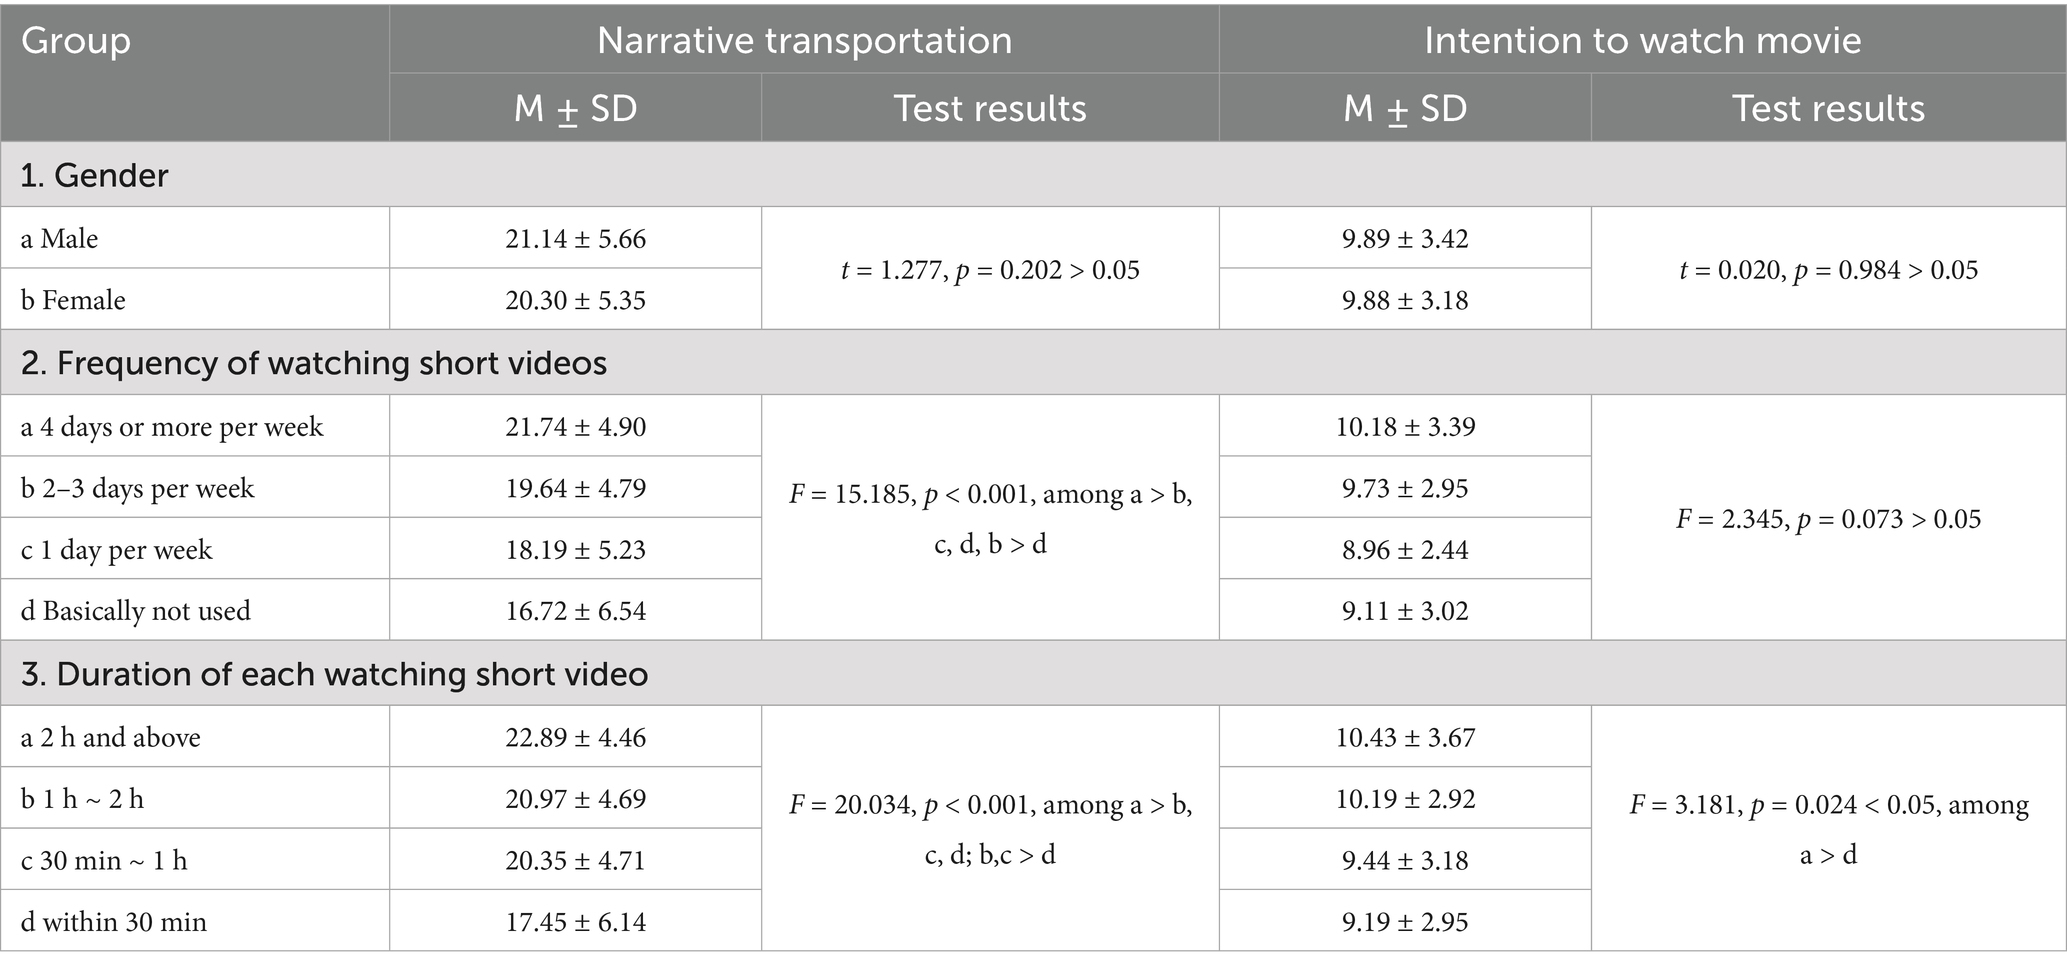Screen dimensions: 2067x969
Task: Click the 'a Male' row label
Action: (x=60, y=239)
